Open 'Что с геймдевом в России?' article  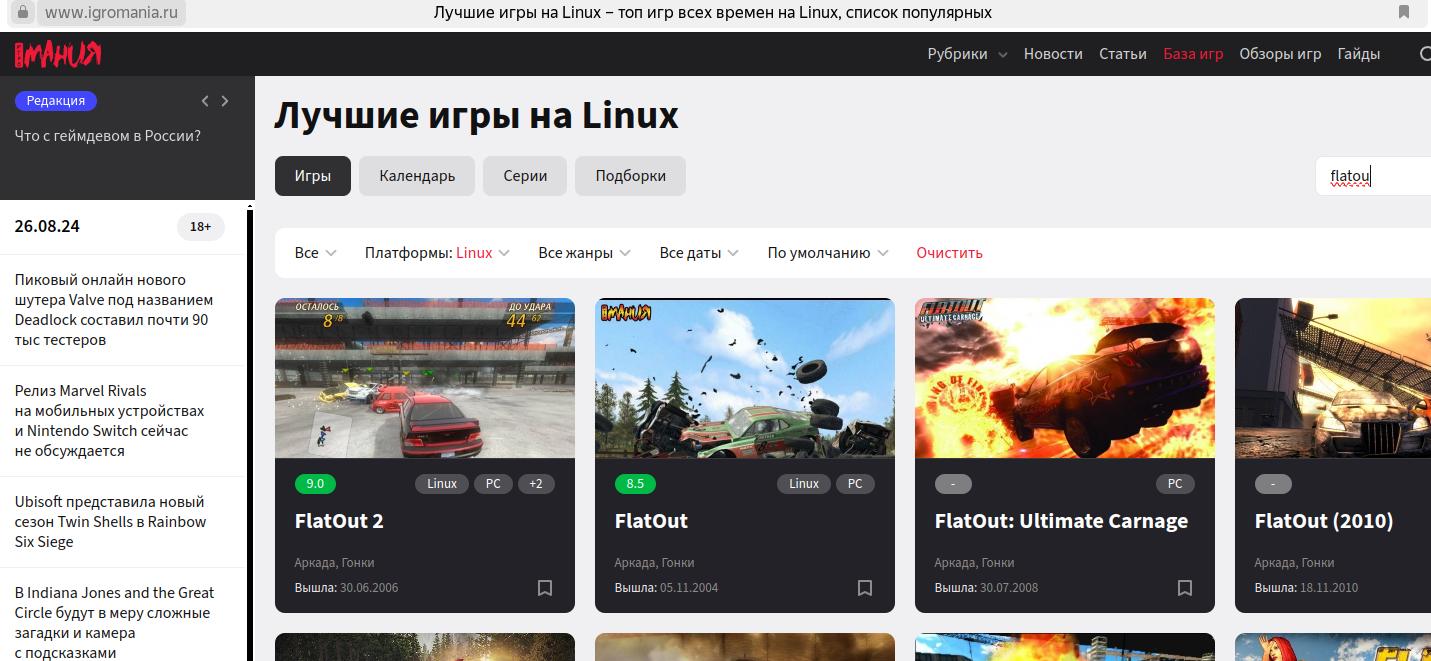(108, 136)
